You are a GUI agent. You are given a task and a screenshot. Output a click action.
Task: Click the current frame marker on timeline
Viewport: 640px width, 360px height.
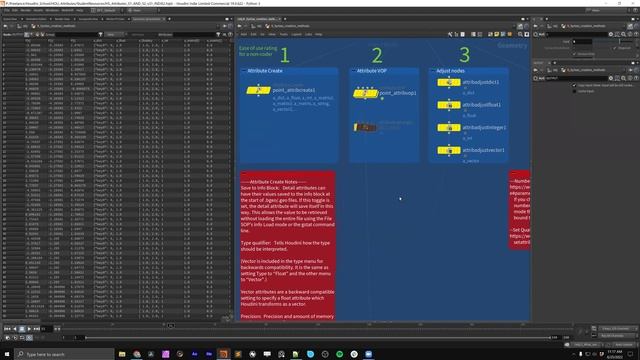[171, 325]
